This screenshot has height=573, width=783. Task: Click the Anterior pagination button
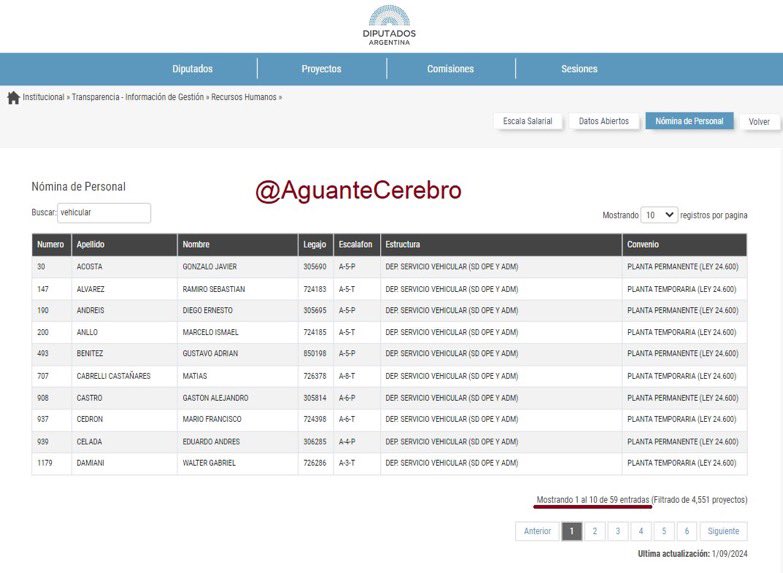pyautogui.click(x=537, y=531)
